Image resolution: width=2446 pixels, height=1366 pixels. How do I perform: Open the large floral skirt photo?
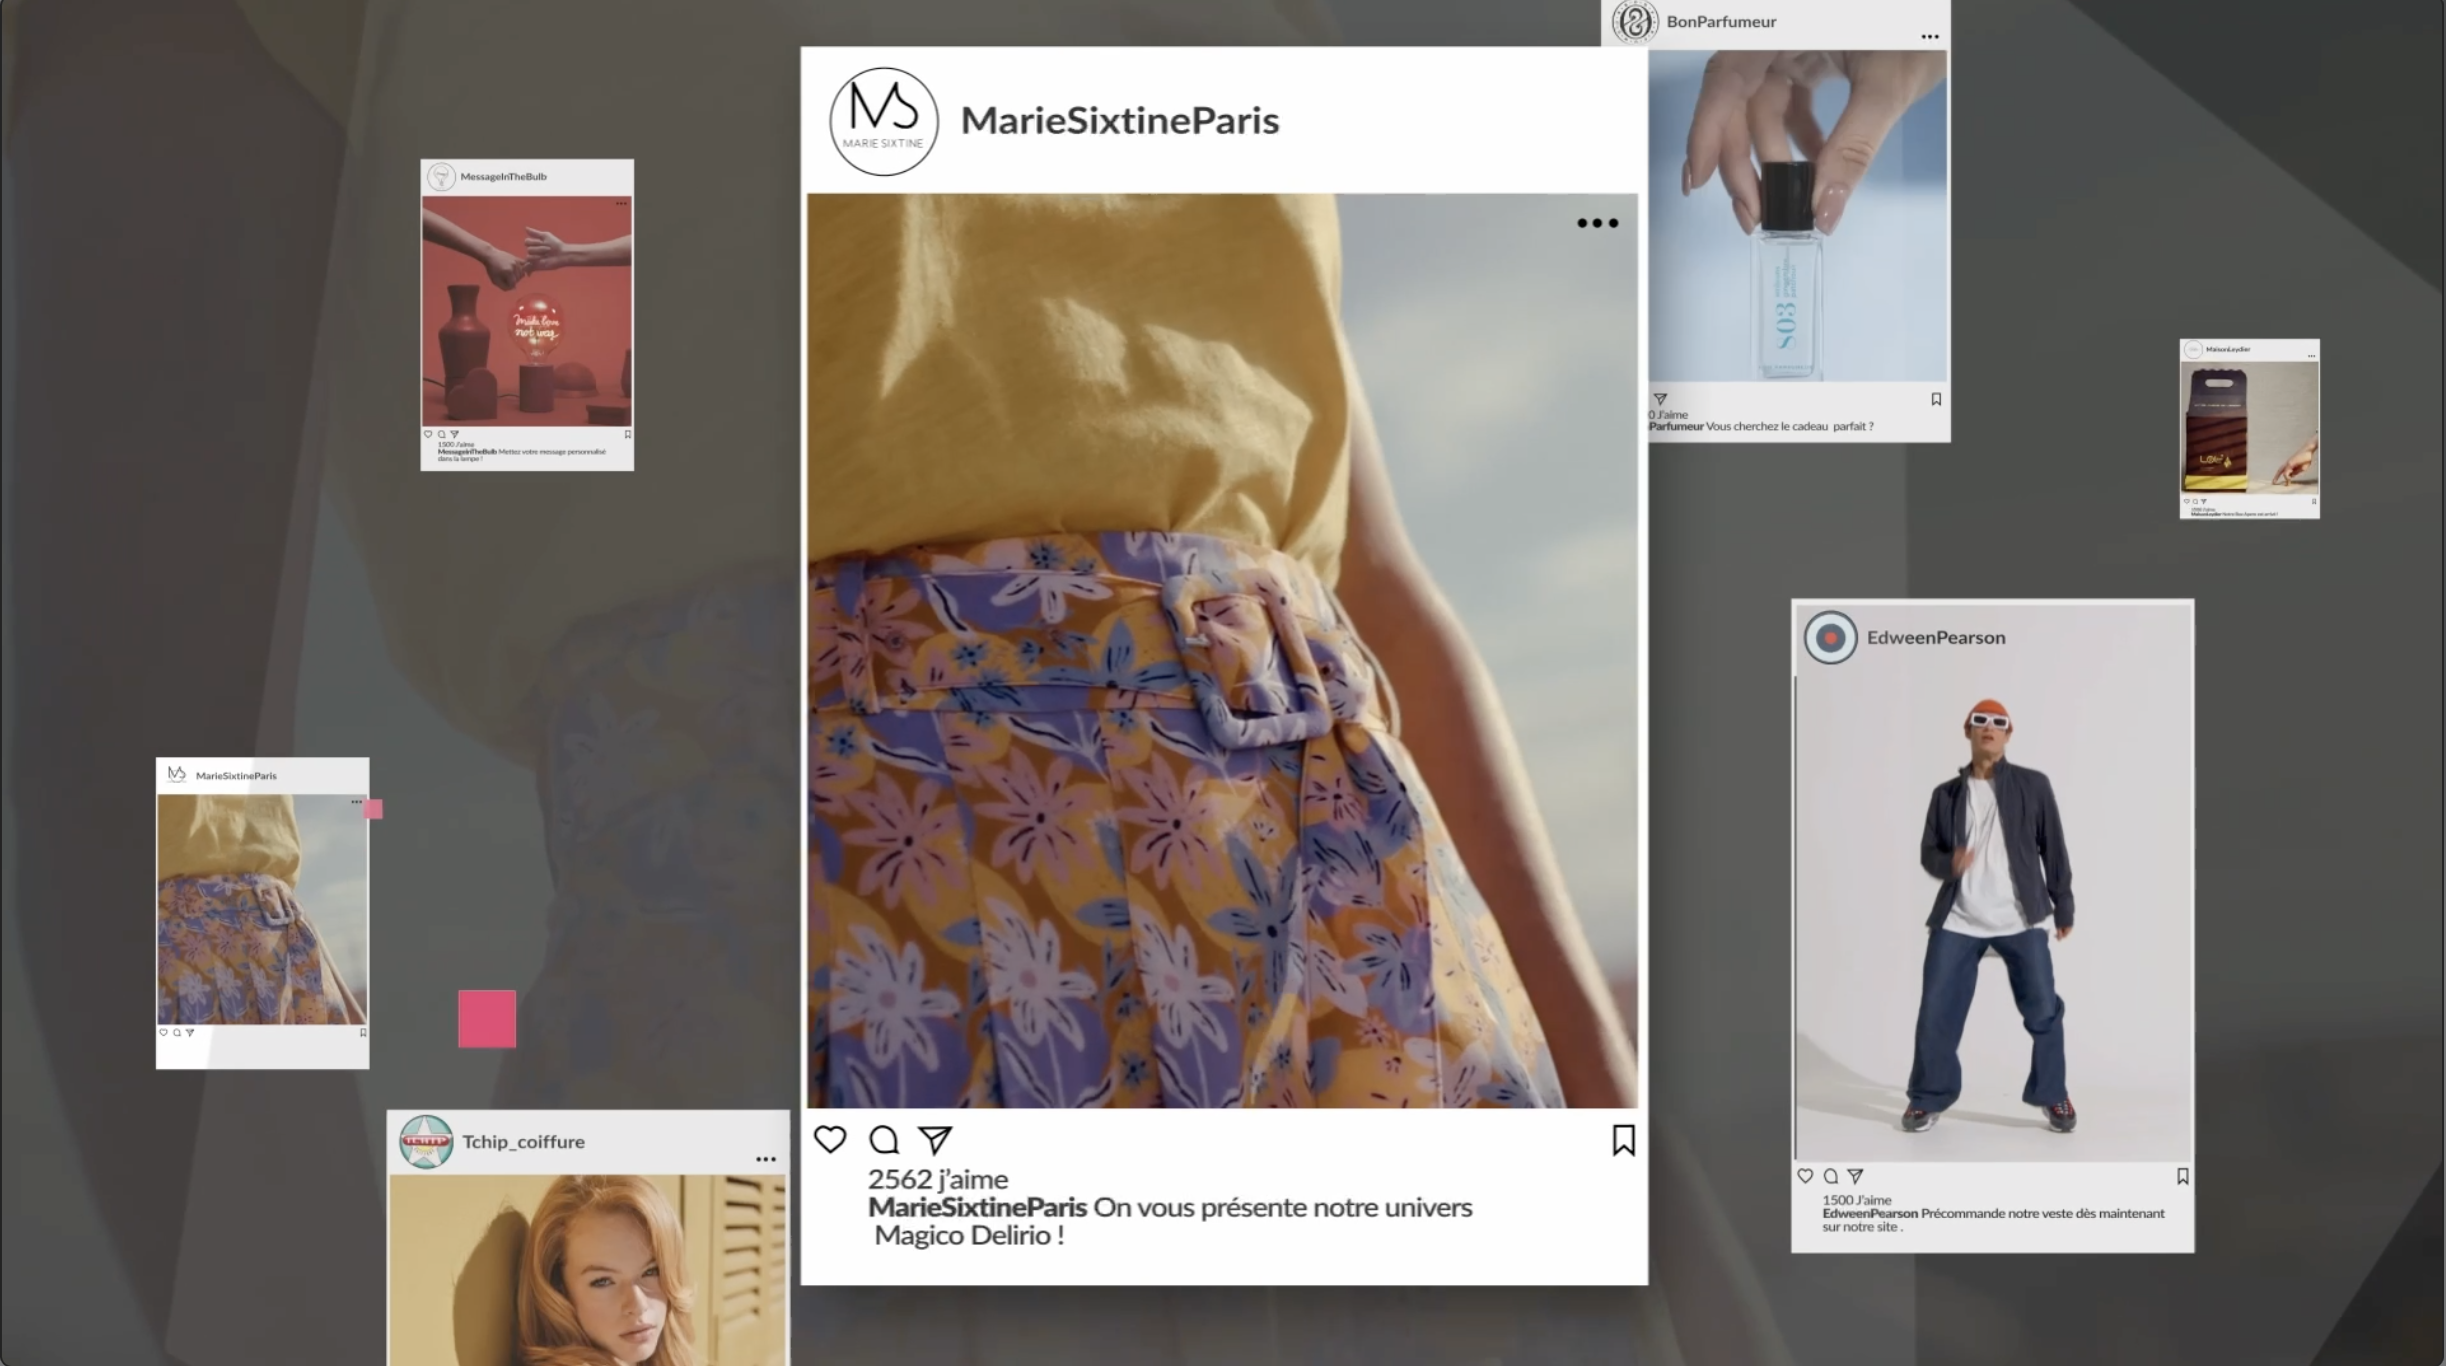(1222, 650)
